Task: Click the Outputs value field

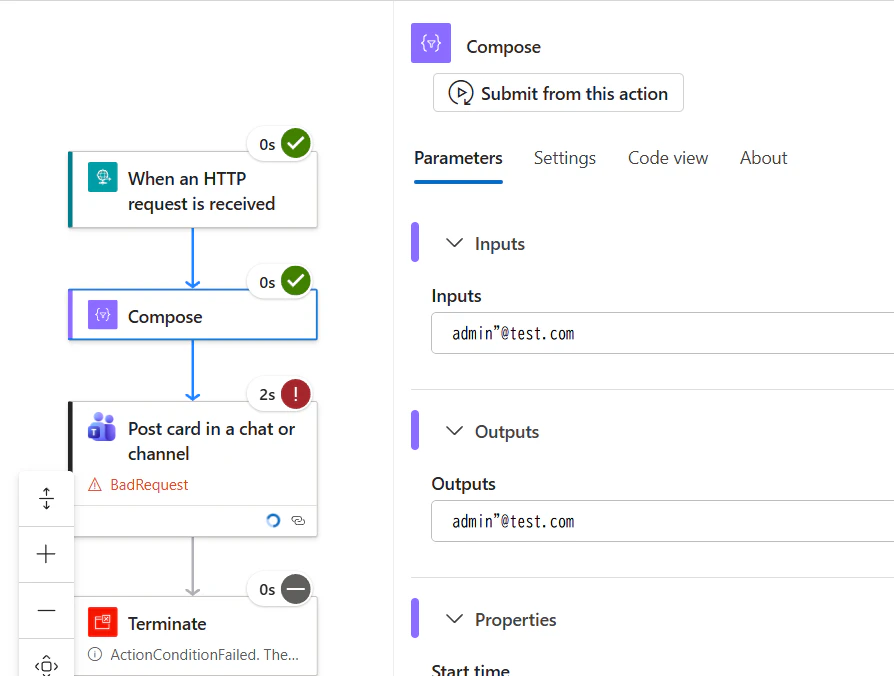Action: point(660,521)
